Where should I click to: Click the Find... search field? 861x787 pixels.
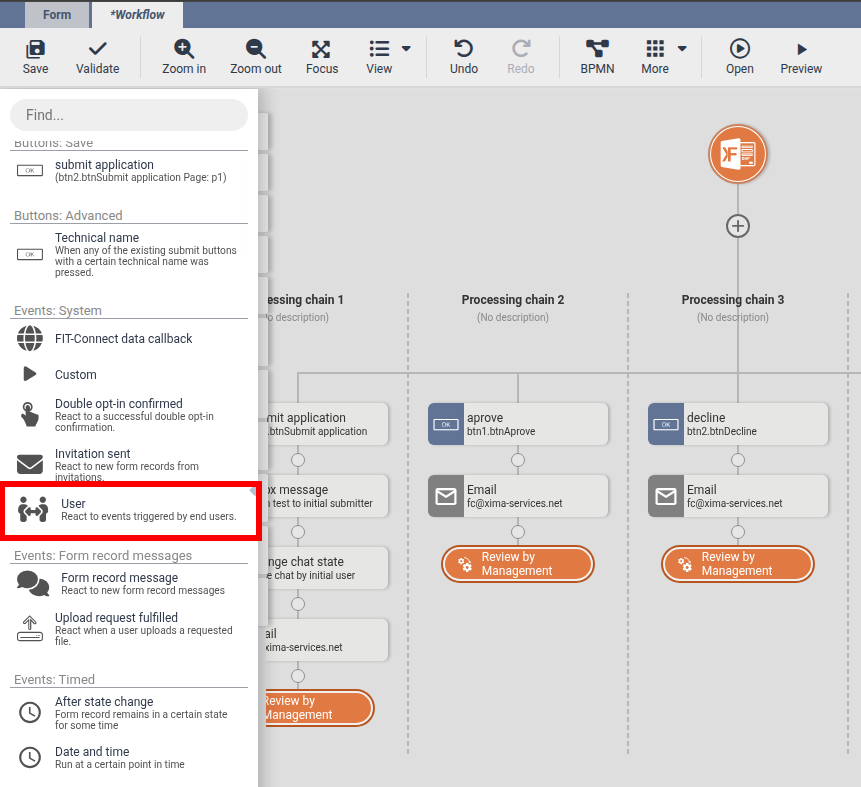(129, 115)
